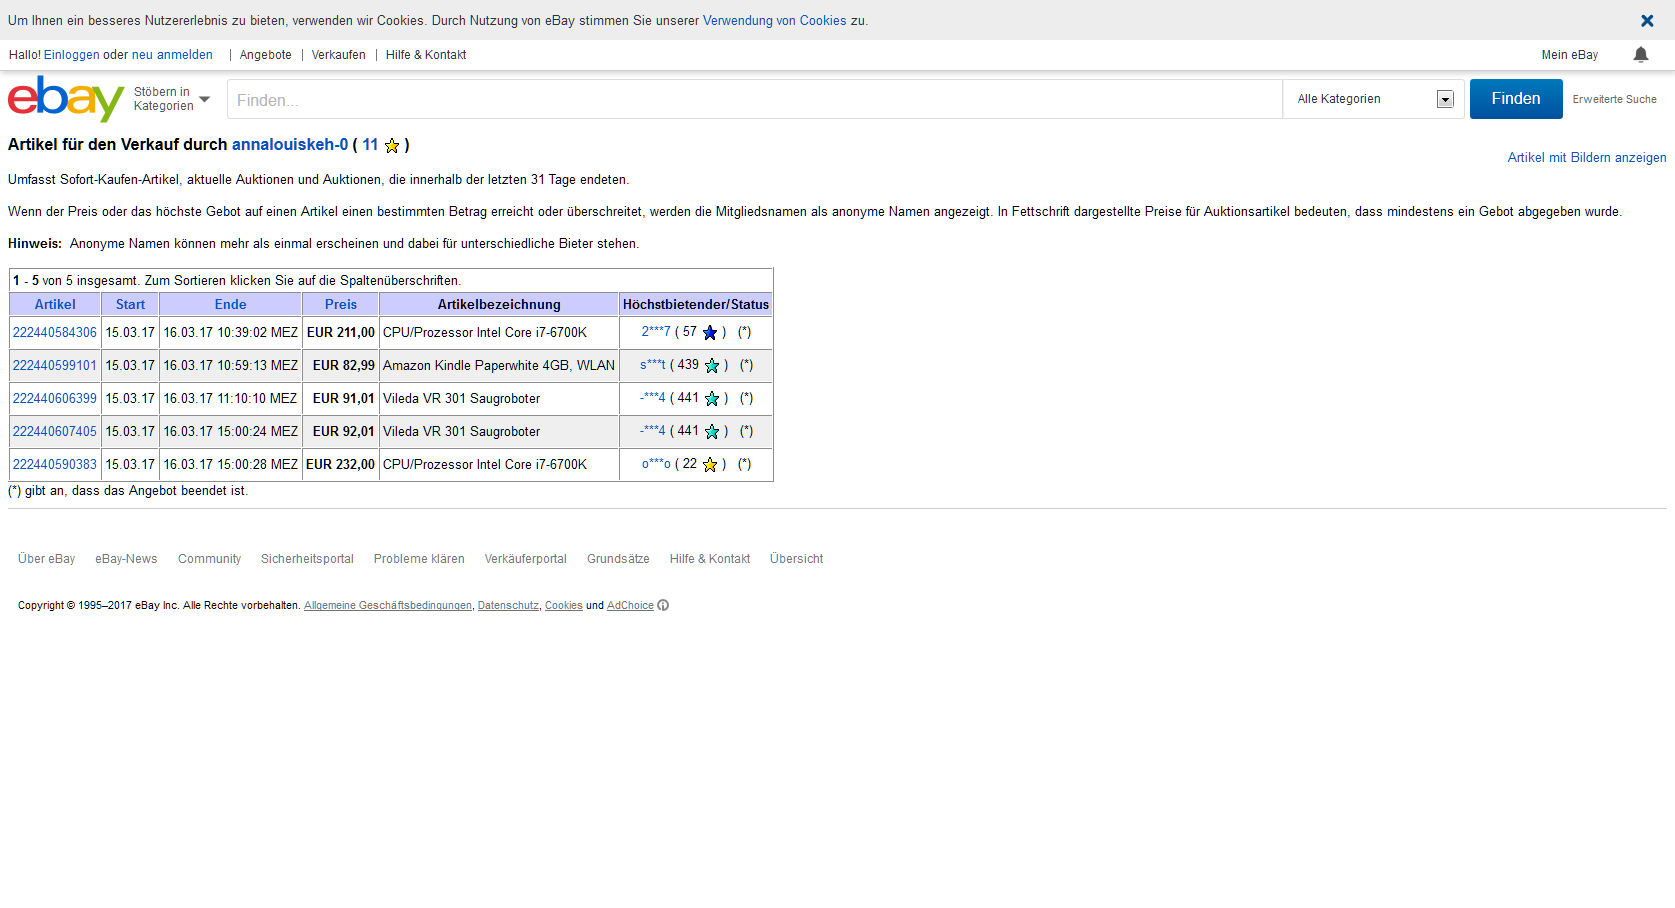This screenshot has height=908, width=1675.
Task: Open Allgemeine Geschäftsbedingungen link
Action: 388,606
